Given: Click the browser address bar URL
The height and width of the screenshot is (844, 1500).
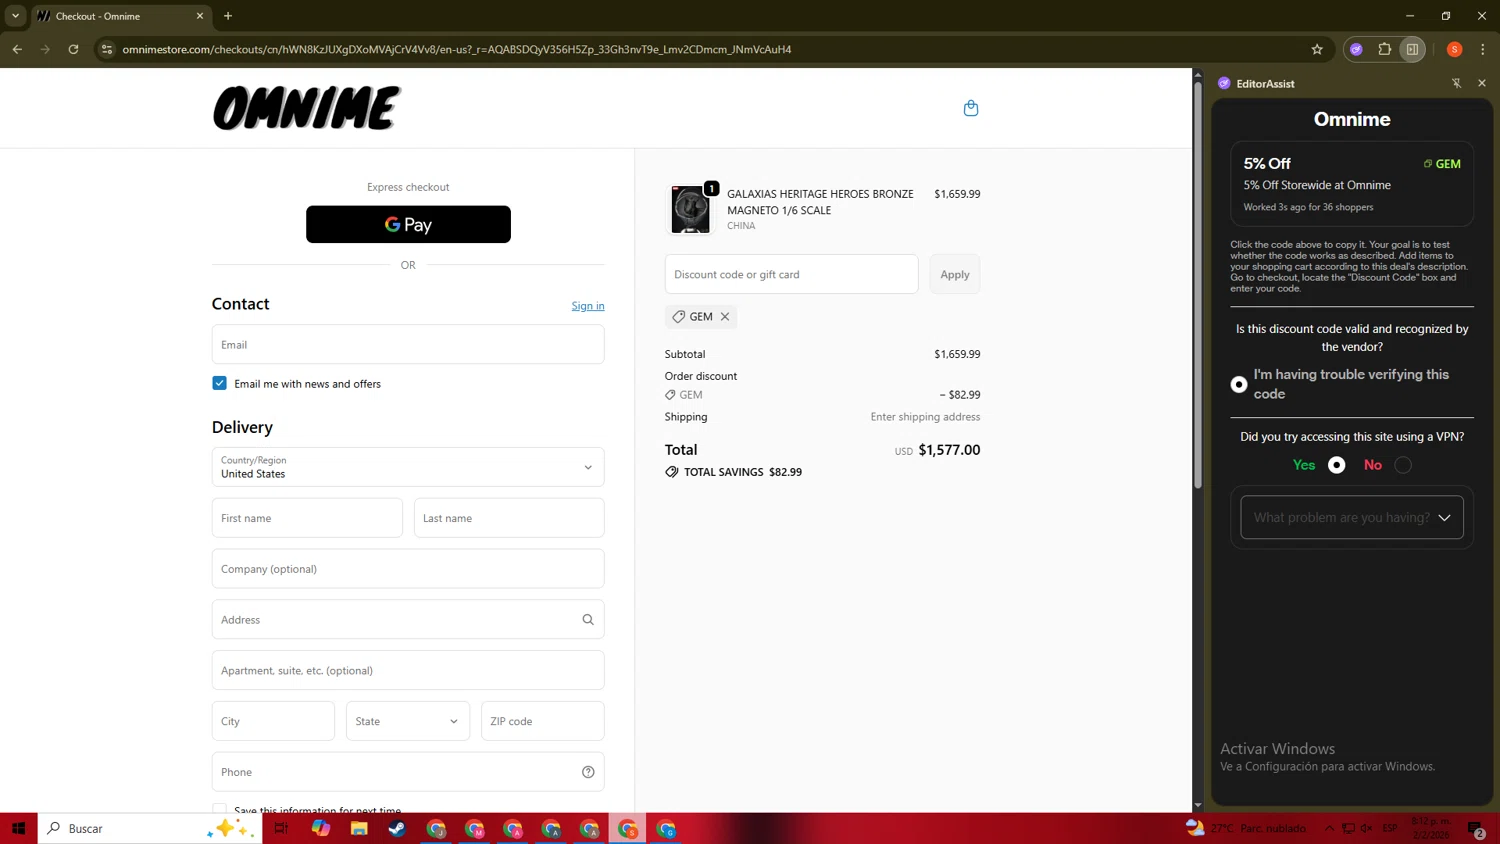Looking at the screenshot, I should point(457,49).
